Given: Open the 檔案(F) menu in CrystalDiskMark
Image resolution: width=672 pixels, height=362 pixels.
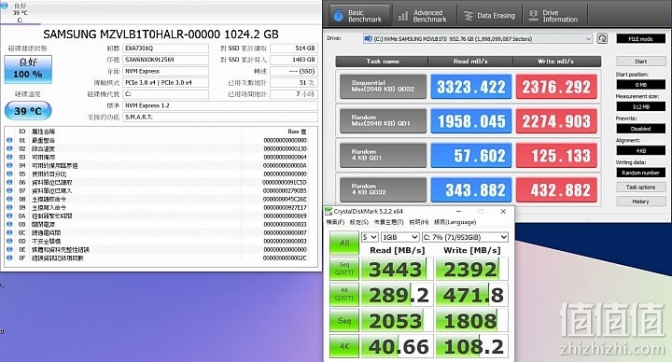Looking at the screenshot, I should [335, 222].
